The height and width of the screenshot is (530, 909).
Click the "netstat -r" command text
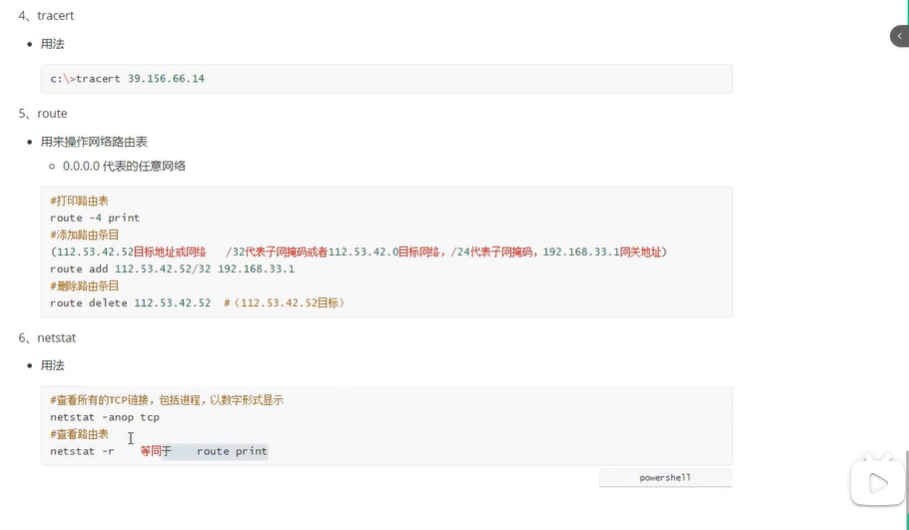tap(82, 451)
